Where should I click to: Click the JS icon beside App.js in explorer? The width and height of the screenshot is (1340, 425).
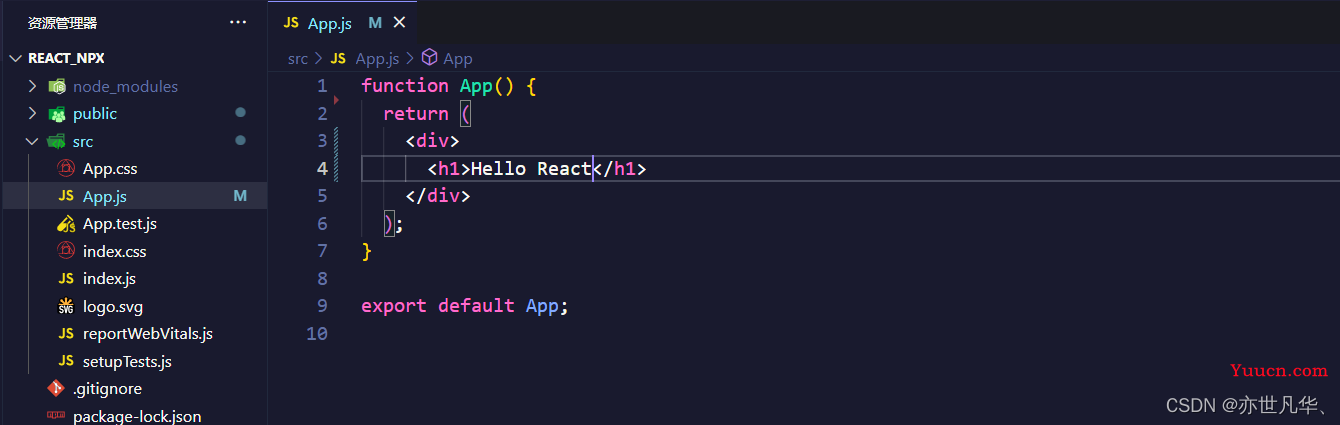[x=67, y=196]
